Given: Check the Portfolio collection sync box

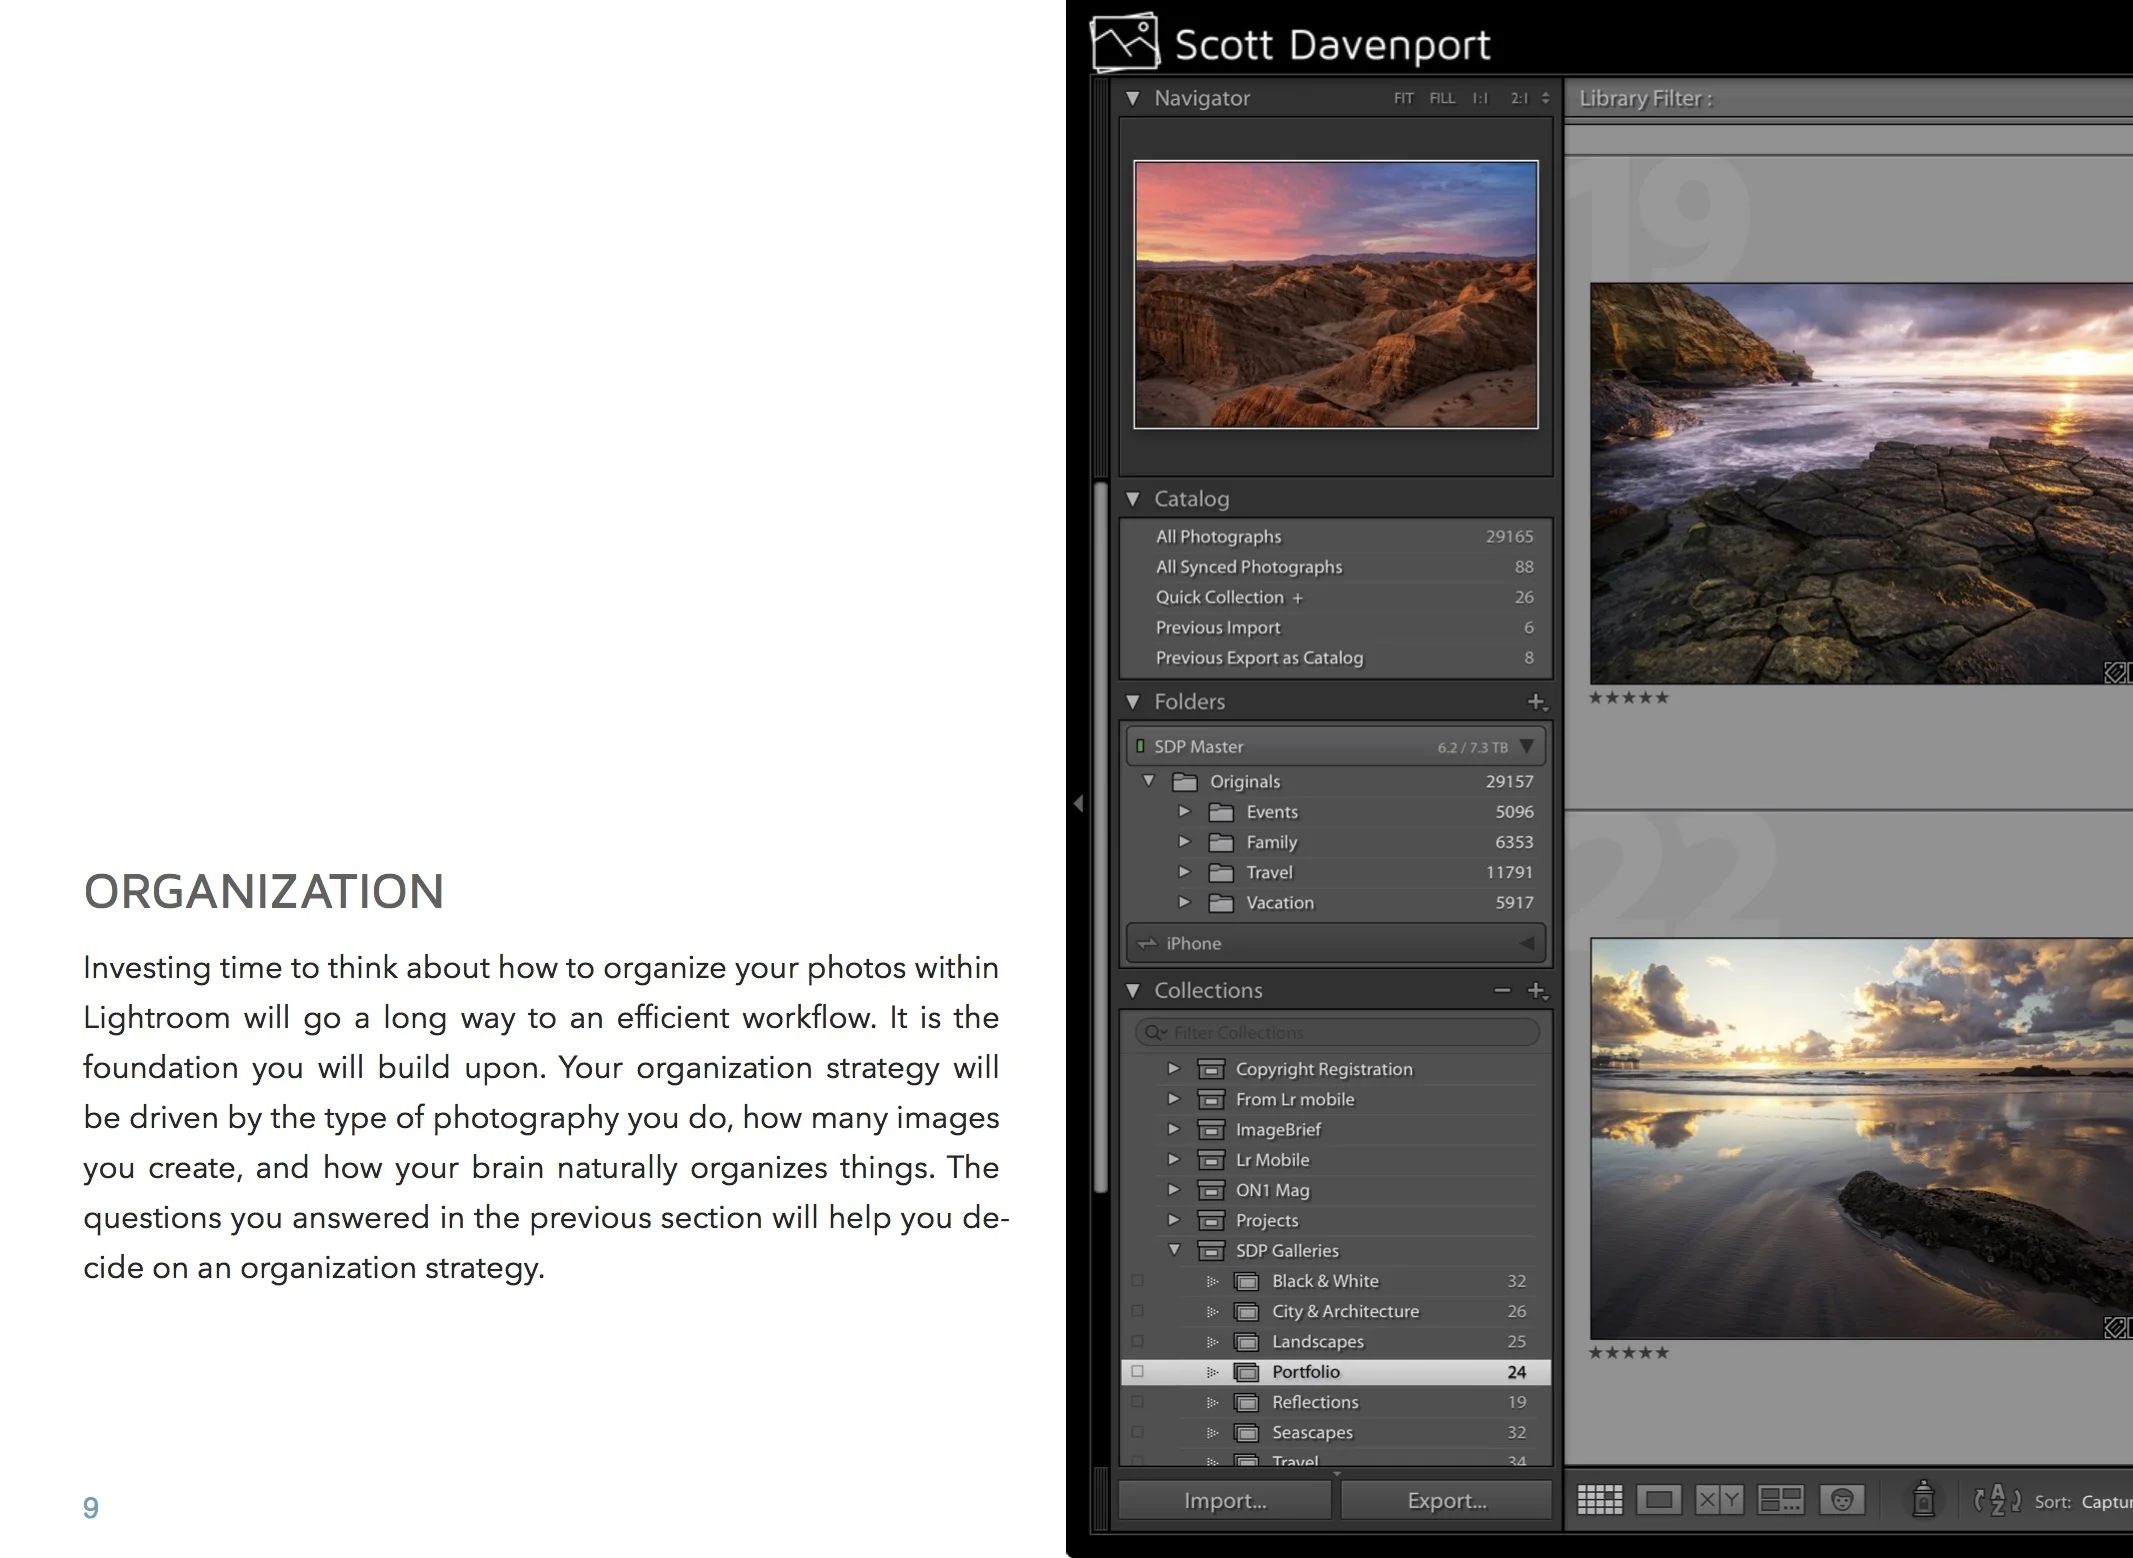Looking at the screenshot, I should (1137, 1372).
